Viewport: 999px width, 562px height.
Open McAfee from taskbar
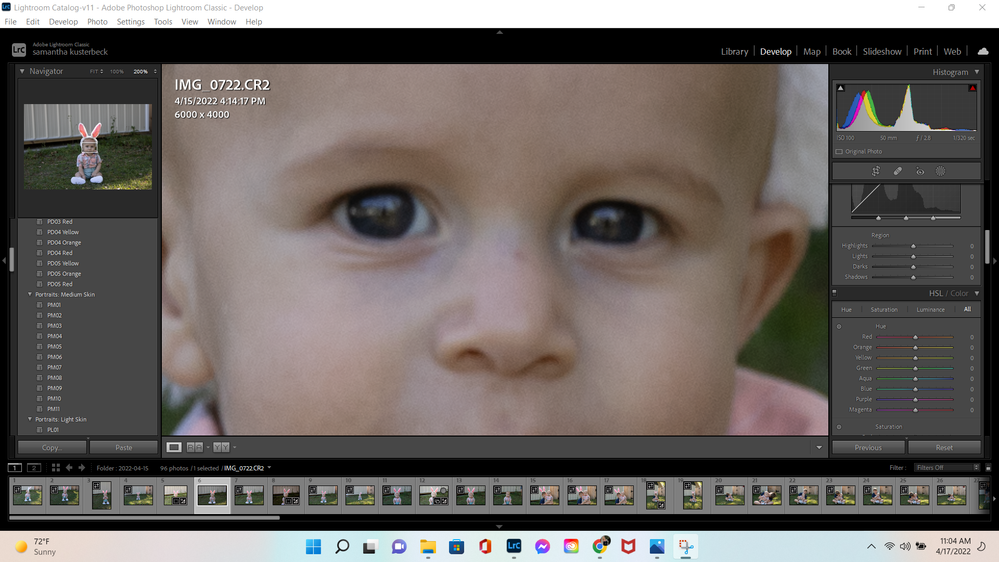pos(628,547)
